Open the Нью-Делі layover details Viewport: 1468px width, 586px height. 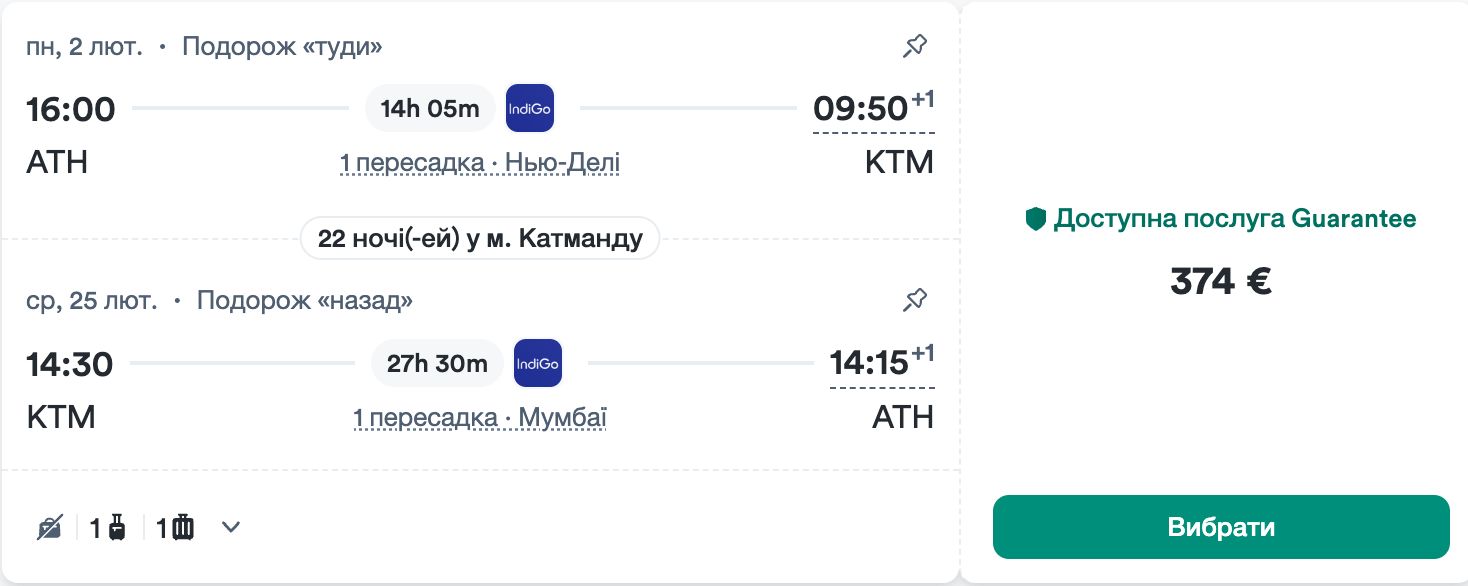pos(479,163)
